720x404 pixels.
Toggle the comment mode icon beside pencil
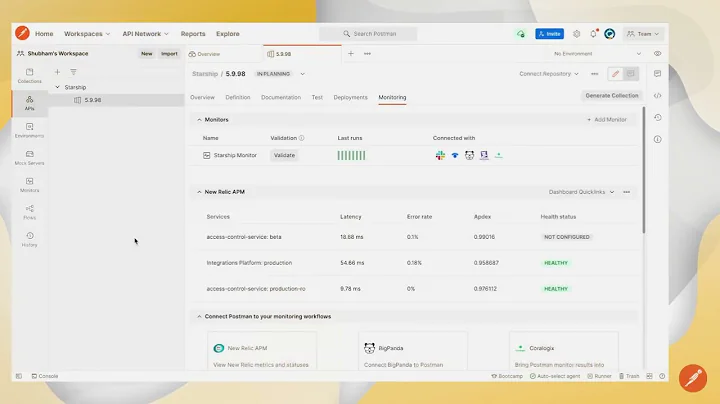[x=631, y=74]
